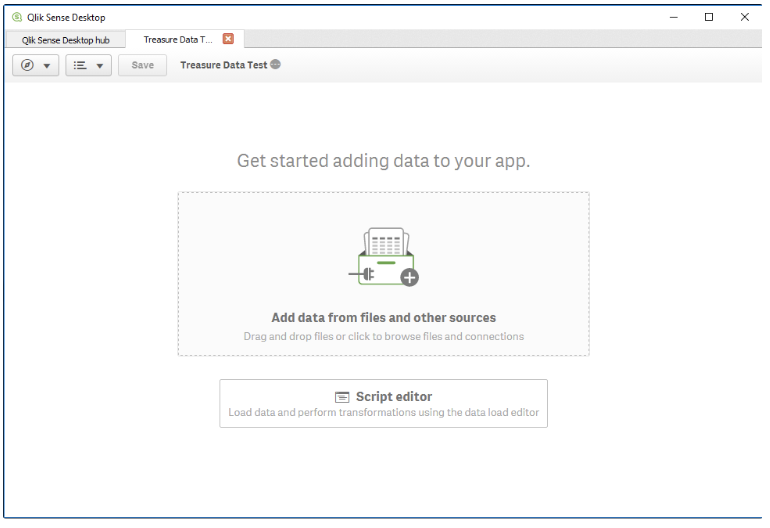Image resolution: width=770 pixels, height=528 pixels.
Task: Close the Qlik Sense Desktop window
Action: [745, 17]
